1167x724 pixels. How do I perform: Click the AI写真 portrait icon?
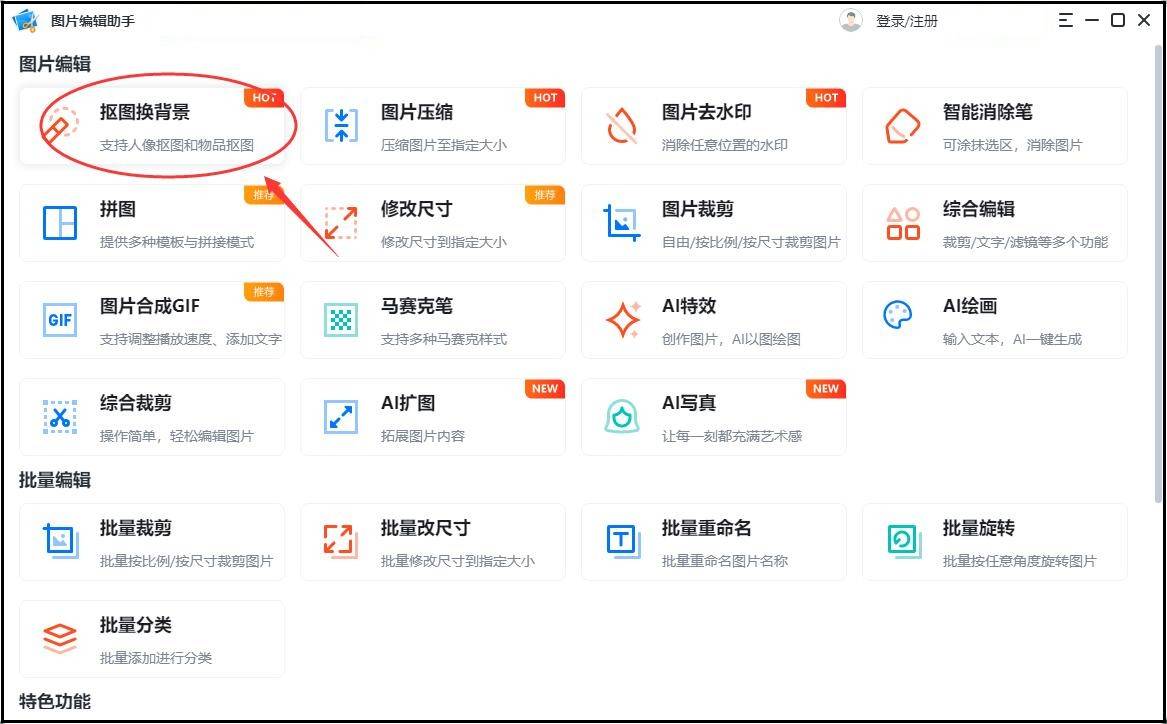coord(622,417)
